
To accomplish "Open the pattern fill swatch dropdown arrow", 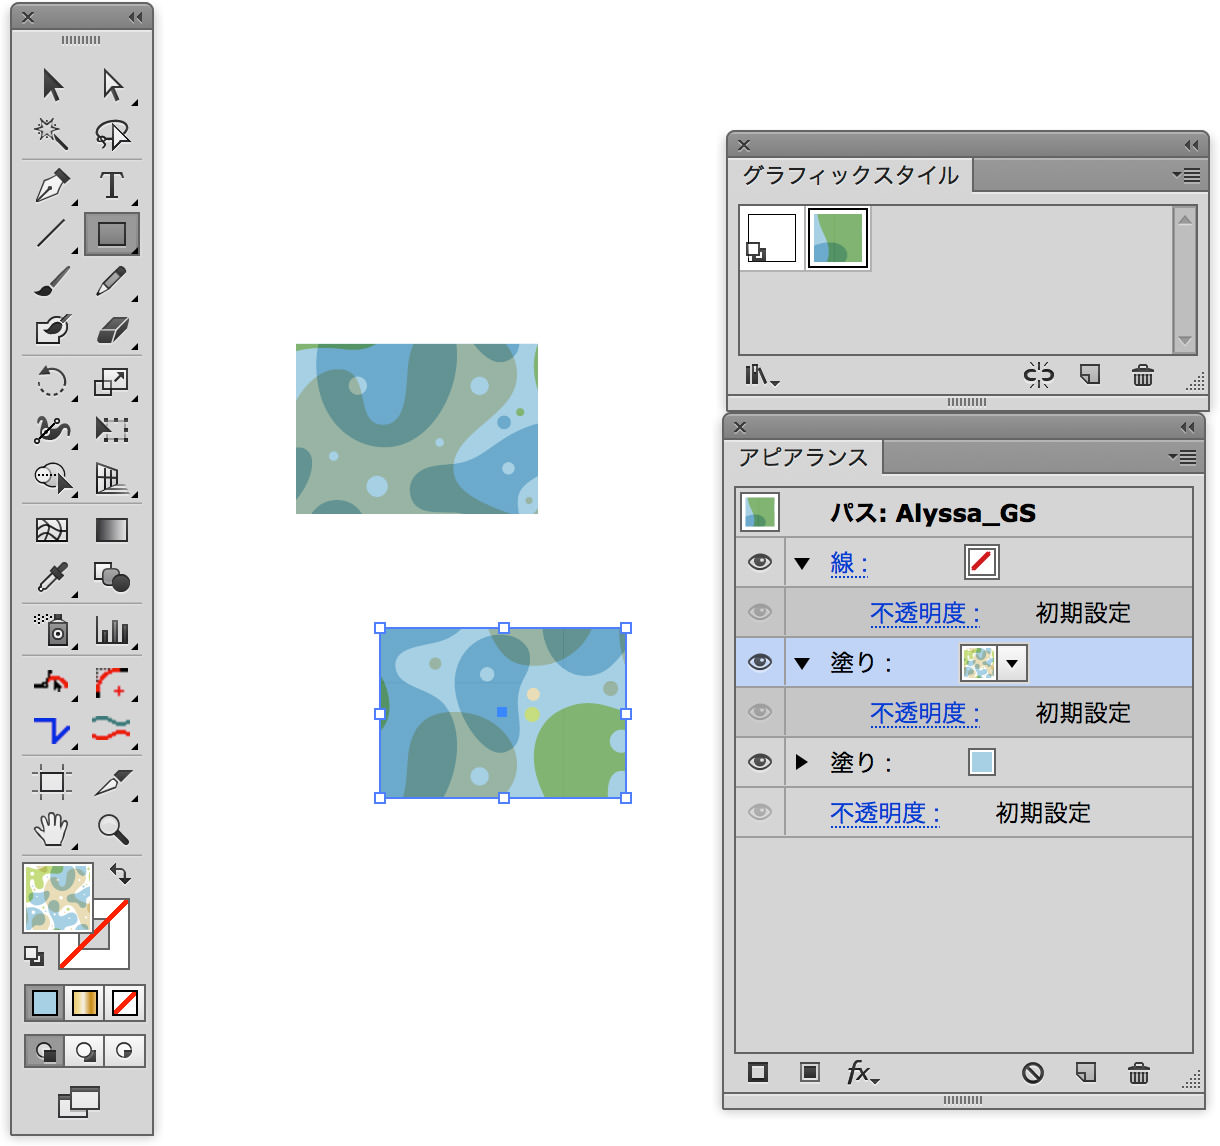I will [x=1013, y=663].
